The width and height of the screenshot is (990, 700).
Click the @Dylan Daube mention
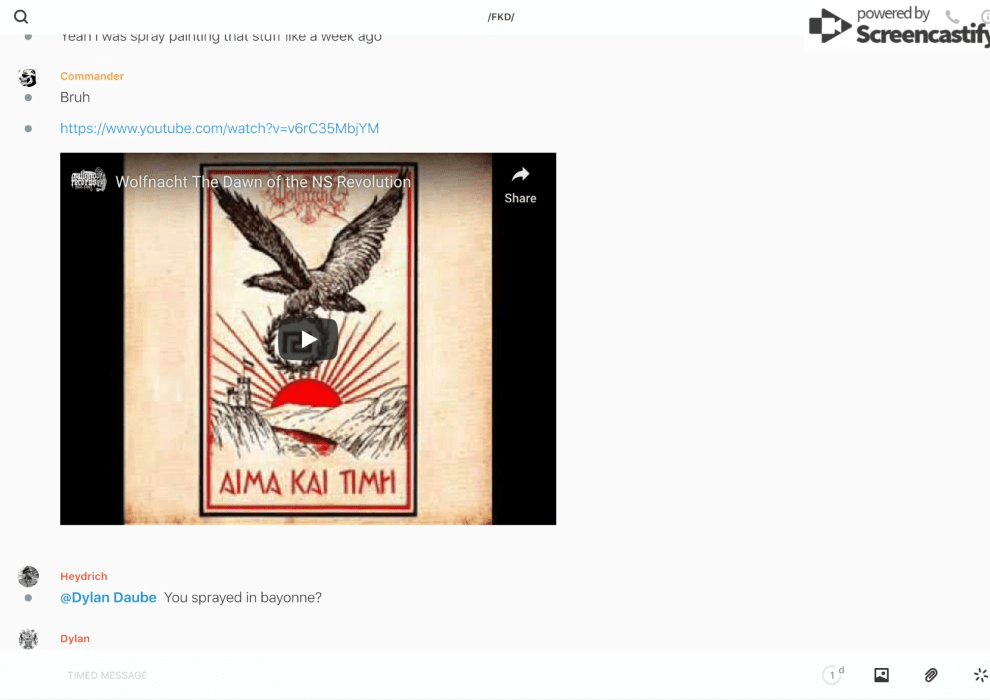click(108, 597)
